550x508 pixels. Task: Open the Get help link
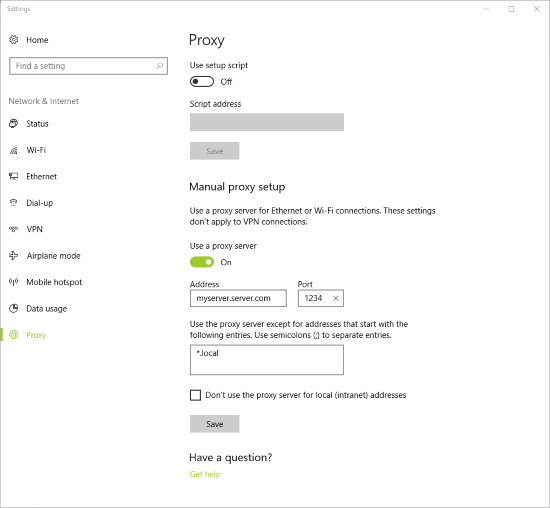pos(205,474)
